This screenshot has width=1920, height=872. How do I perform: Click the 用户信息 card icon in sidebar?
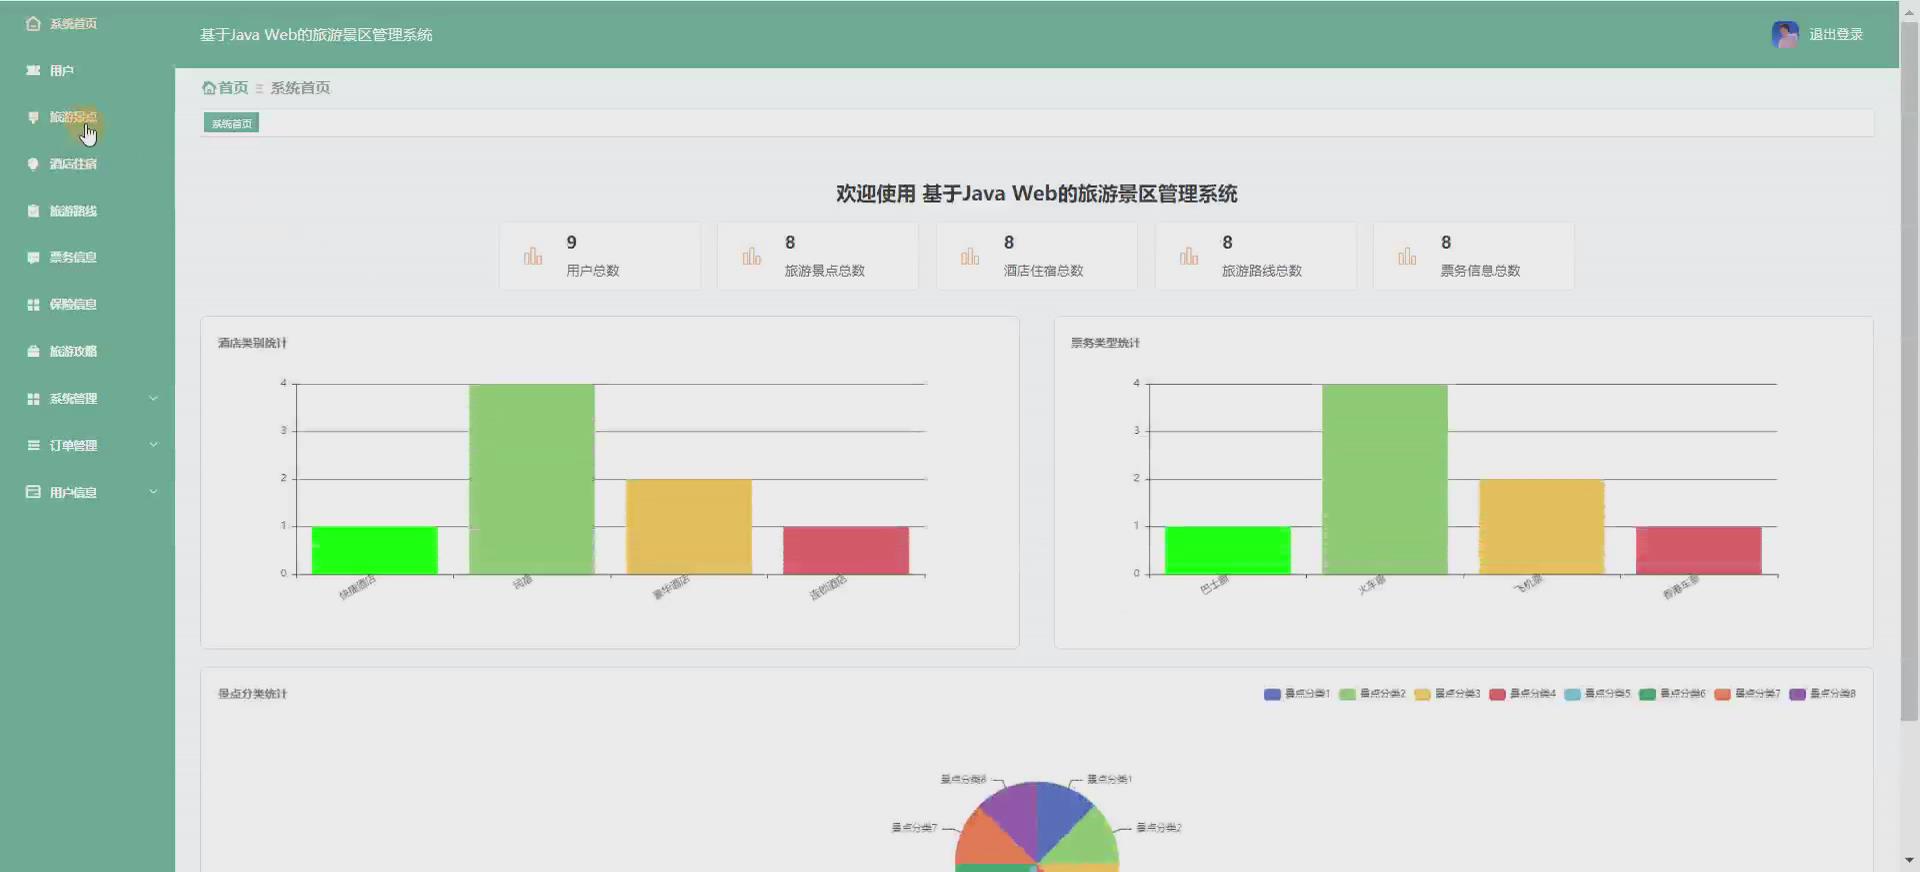tap(33, 492)
